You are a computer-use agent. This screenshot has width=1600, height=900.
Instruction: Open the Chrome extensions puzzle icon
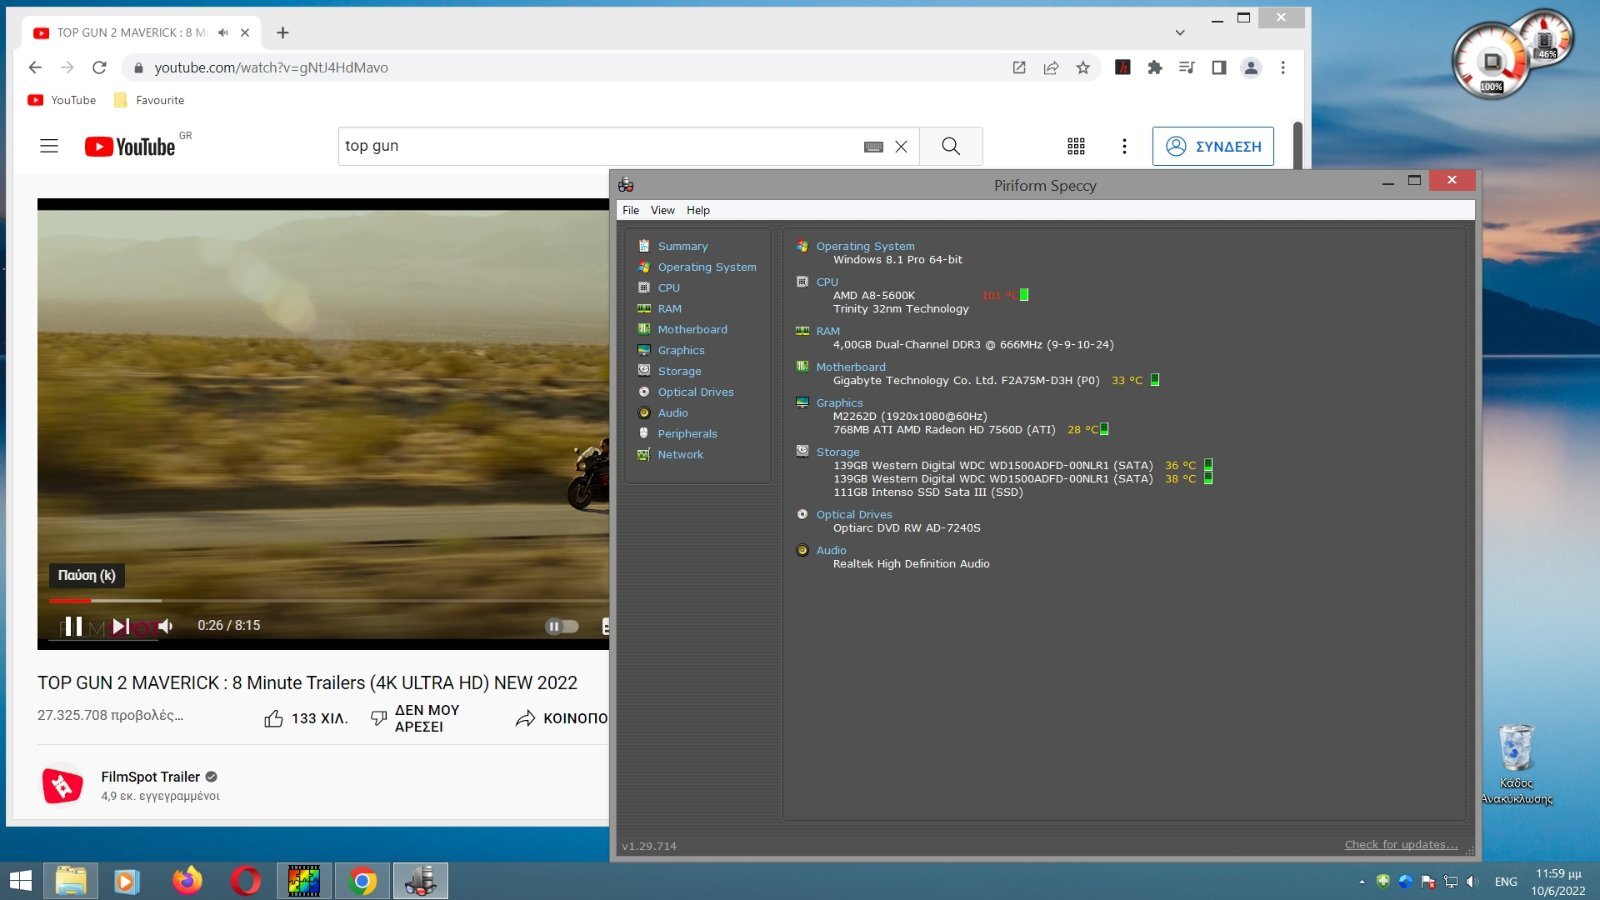click(1155, 68)
